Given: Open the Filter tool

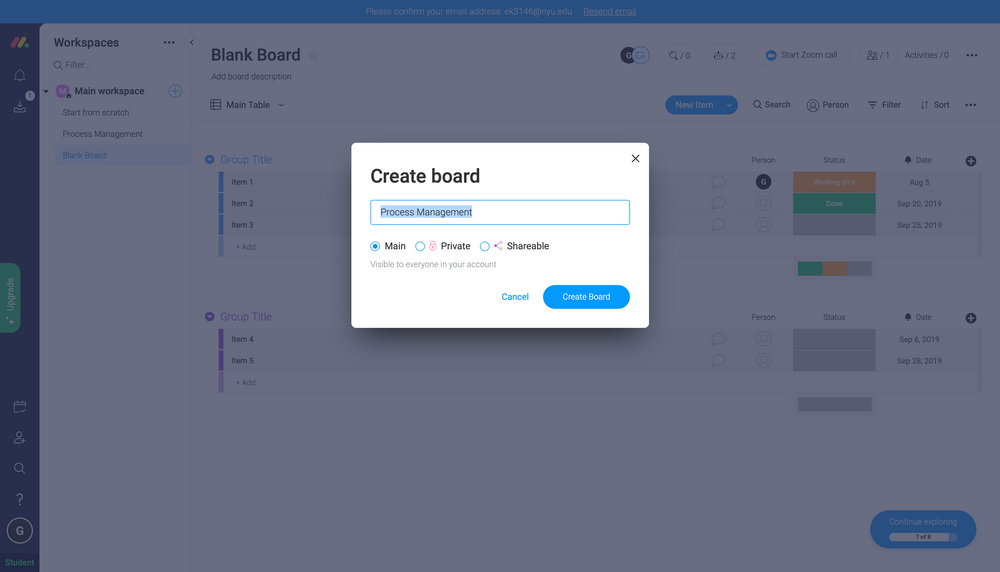Looking at the screenshot, I should (x=884, y=105).
